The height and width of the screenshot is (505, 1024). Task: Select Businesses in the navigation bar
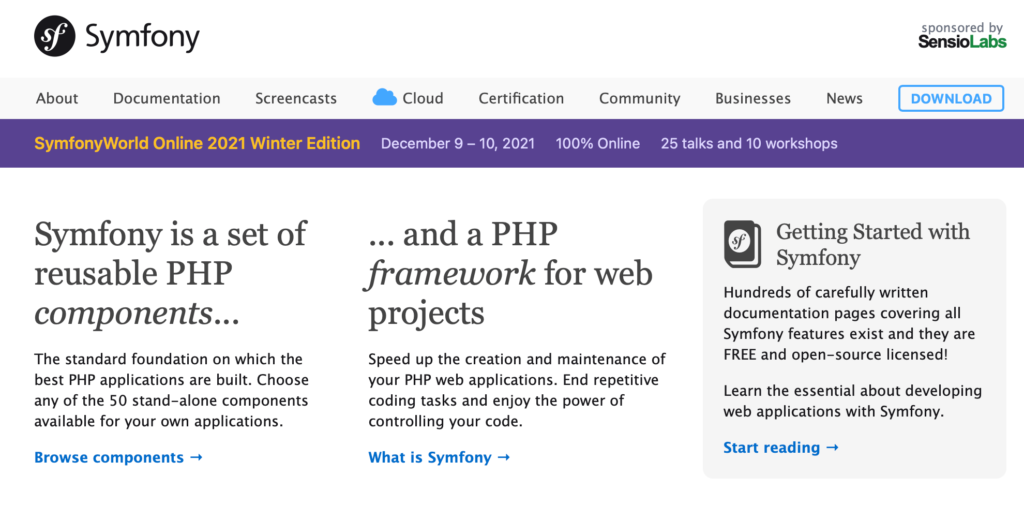753,99
